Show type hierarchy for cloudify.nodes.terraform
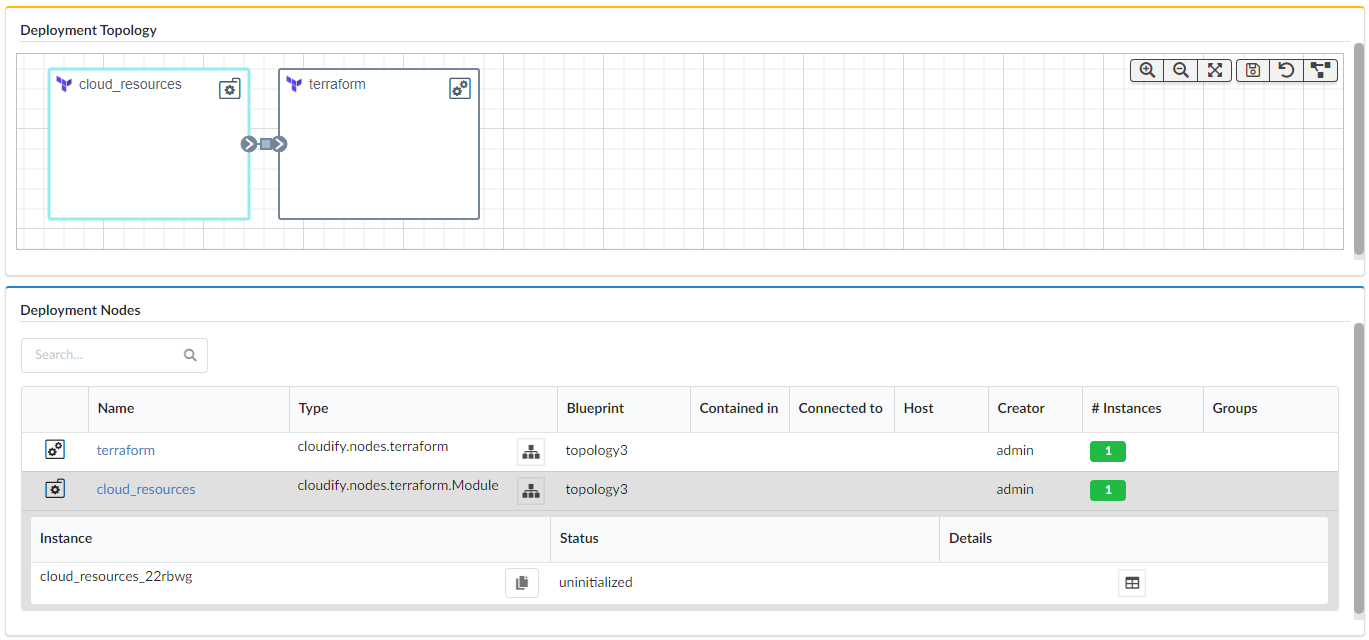Viewport: 1369px width, 640px height. (531, 452)
